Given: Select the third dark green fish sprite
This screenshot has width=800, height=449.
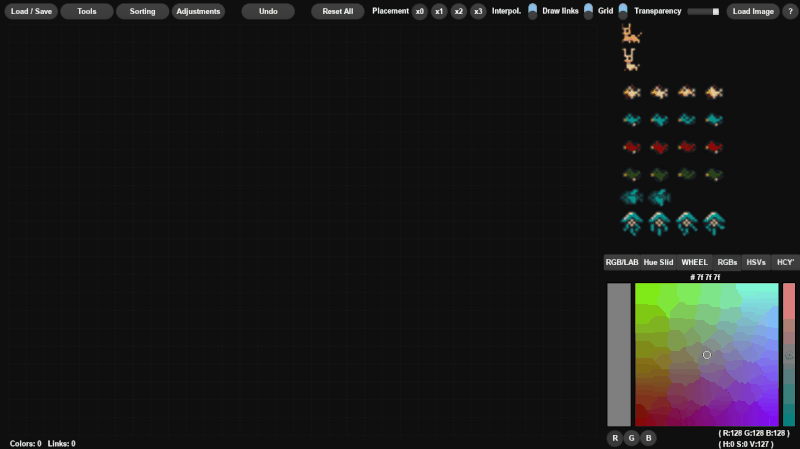Looking at the screenshot, I should pyautogui.click(x=687, y=174).
